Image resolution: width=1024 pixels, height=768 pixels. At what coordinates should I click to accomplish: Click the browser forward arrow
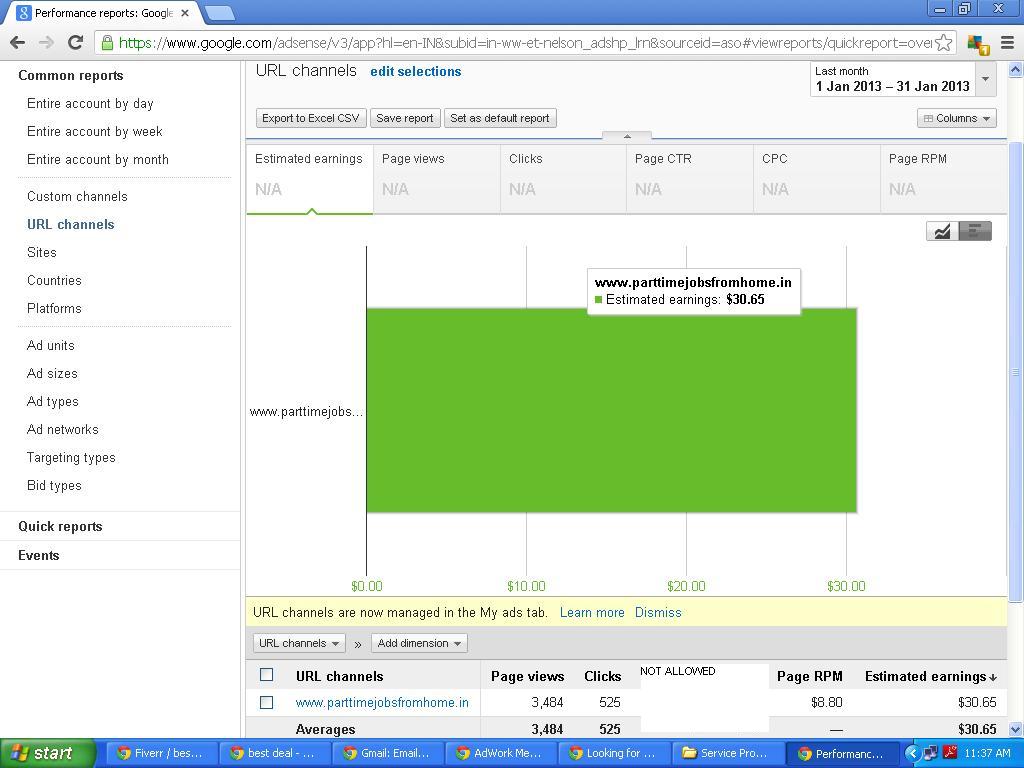pos(46,43)
